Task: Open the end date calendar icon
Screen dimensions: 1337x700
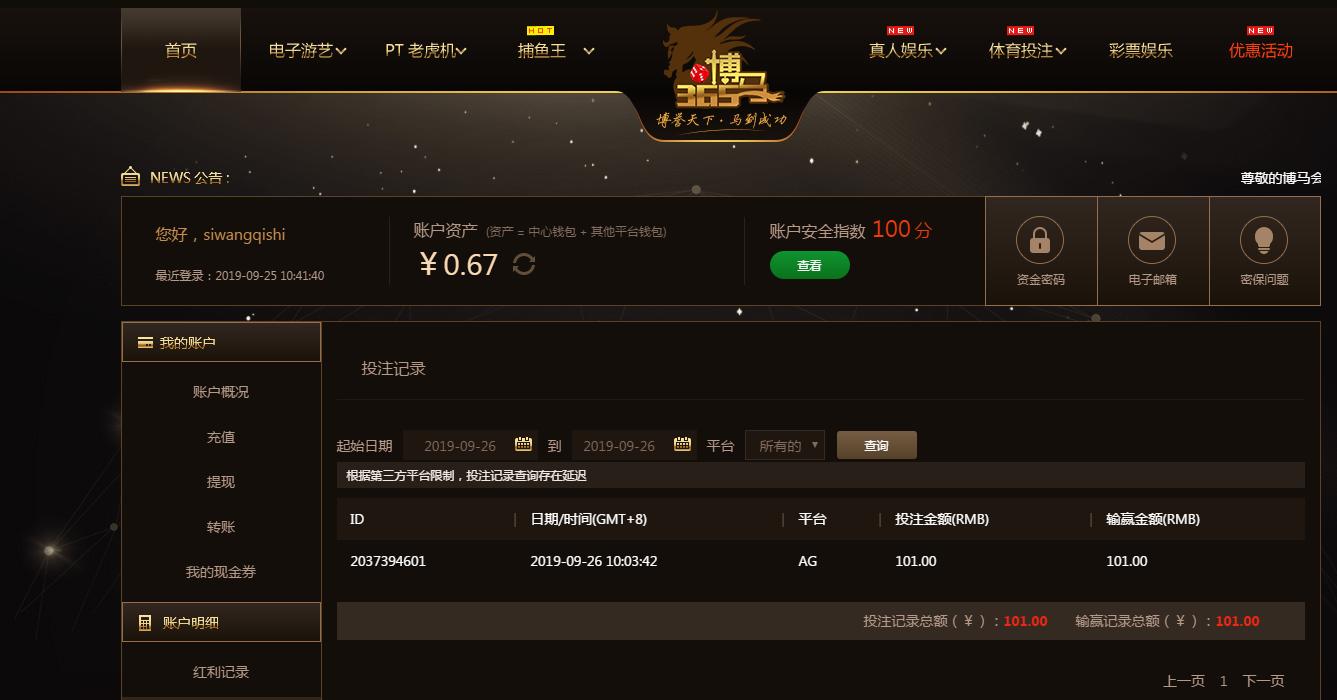Action: click(683, 445)
